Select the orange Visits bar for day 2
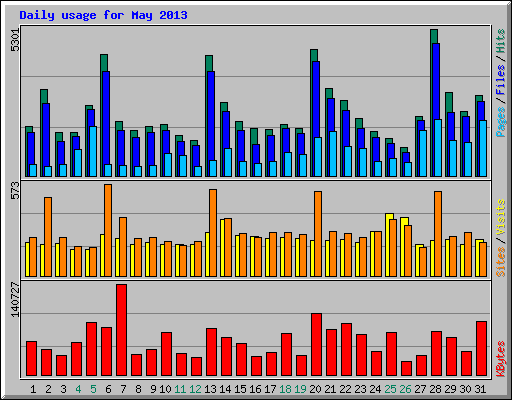The width and height of the screenshot is (512, 400). pos(48,237)
